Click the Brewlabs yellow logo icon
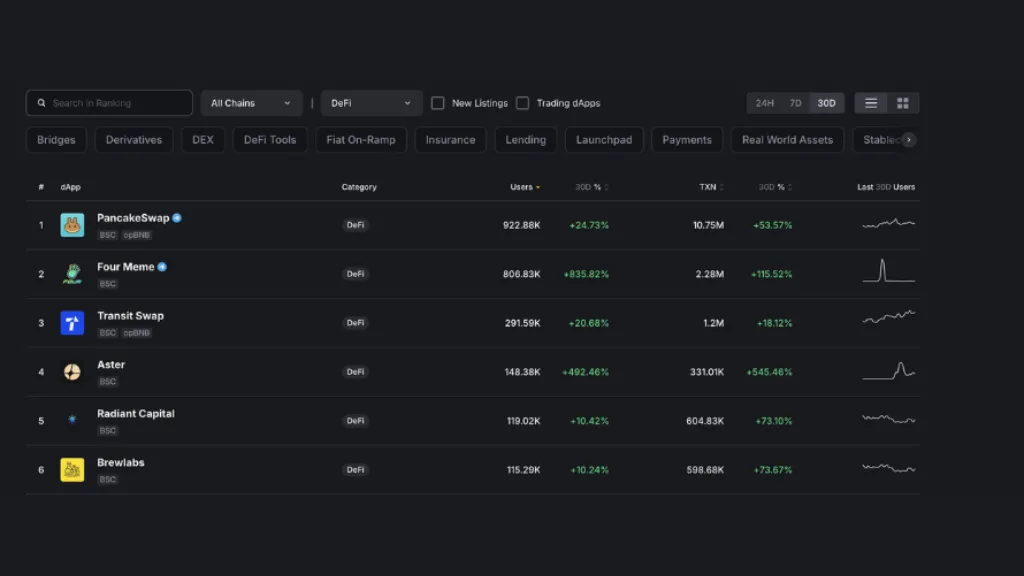The image size is (1024, 576). 72,470
